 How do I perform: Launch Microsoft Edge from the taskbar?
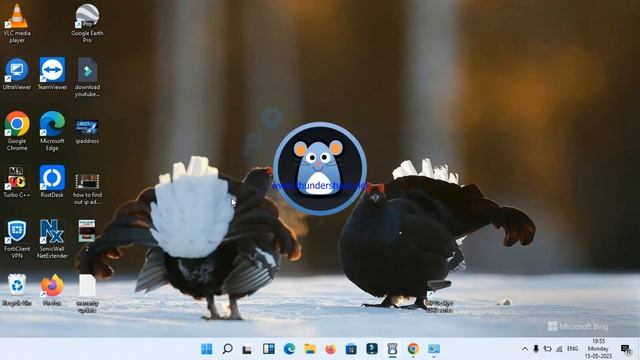[289, 349]
